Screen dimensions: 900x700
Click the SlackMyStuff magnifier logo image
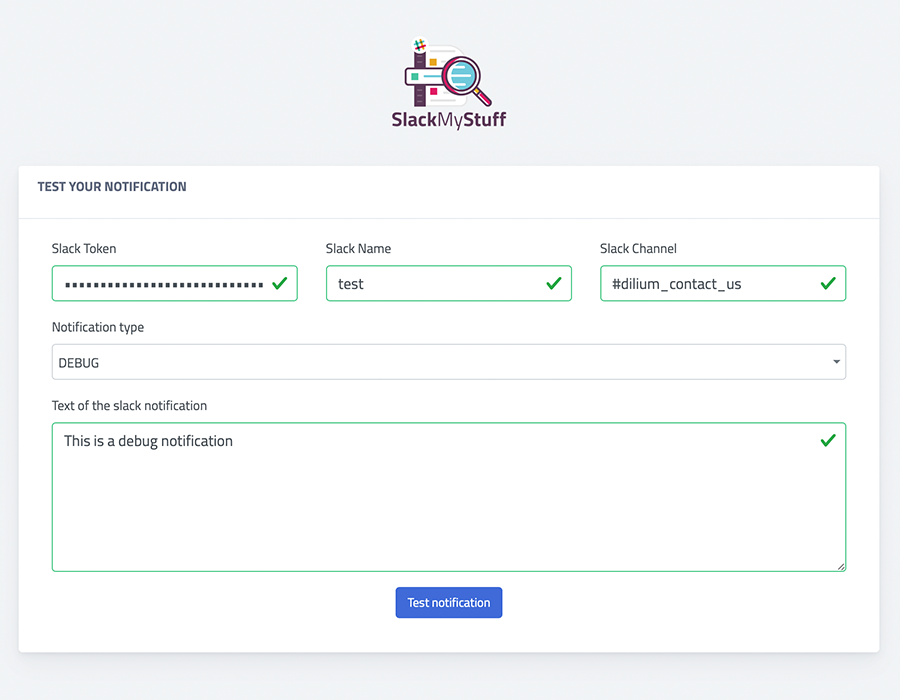coord(448,72)
